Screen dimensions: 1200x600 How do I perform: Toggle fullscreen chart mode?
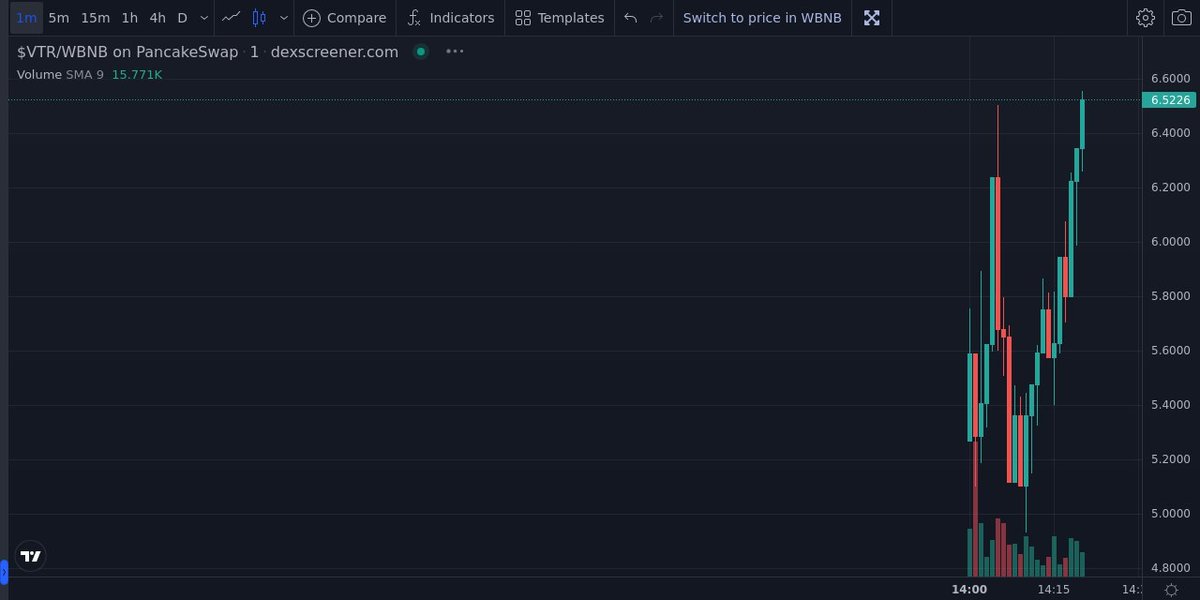pos(872,17)
